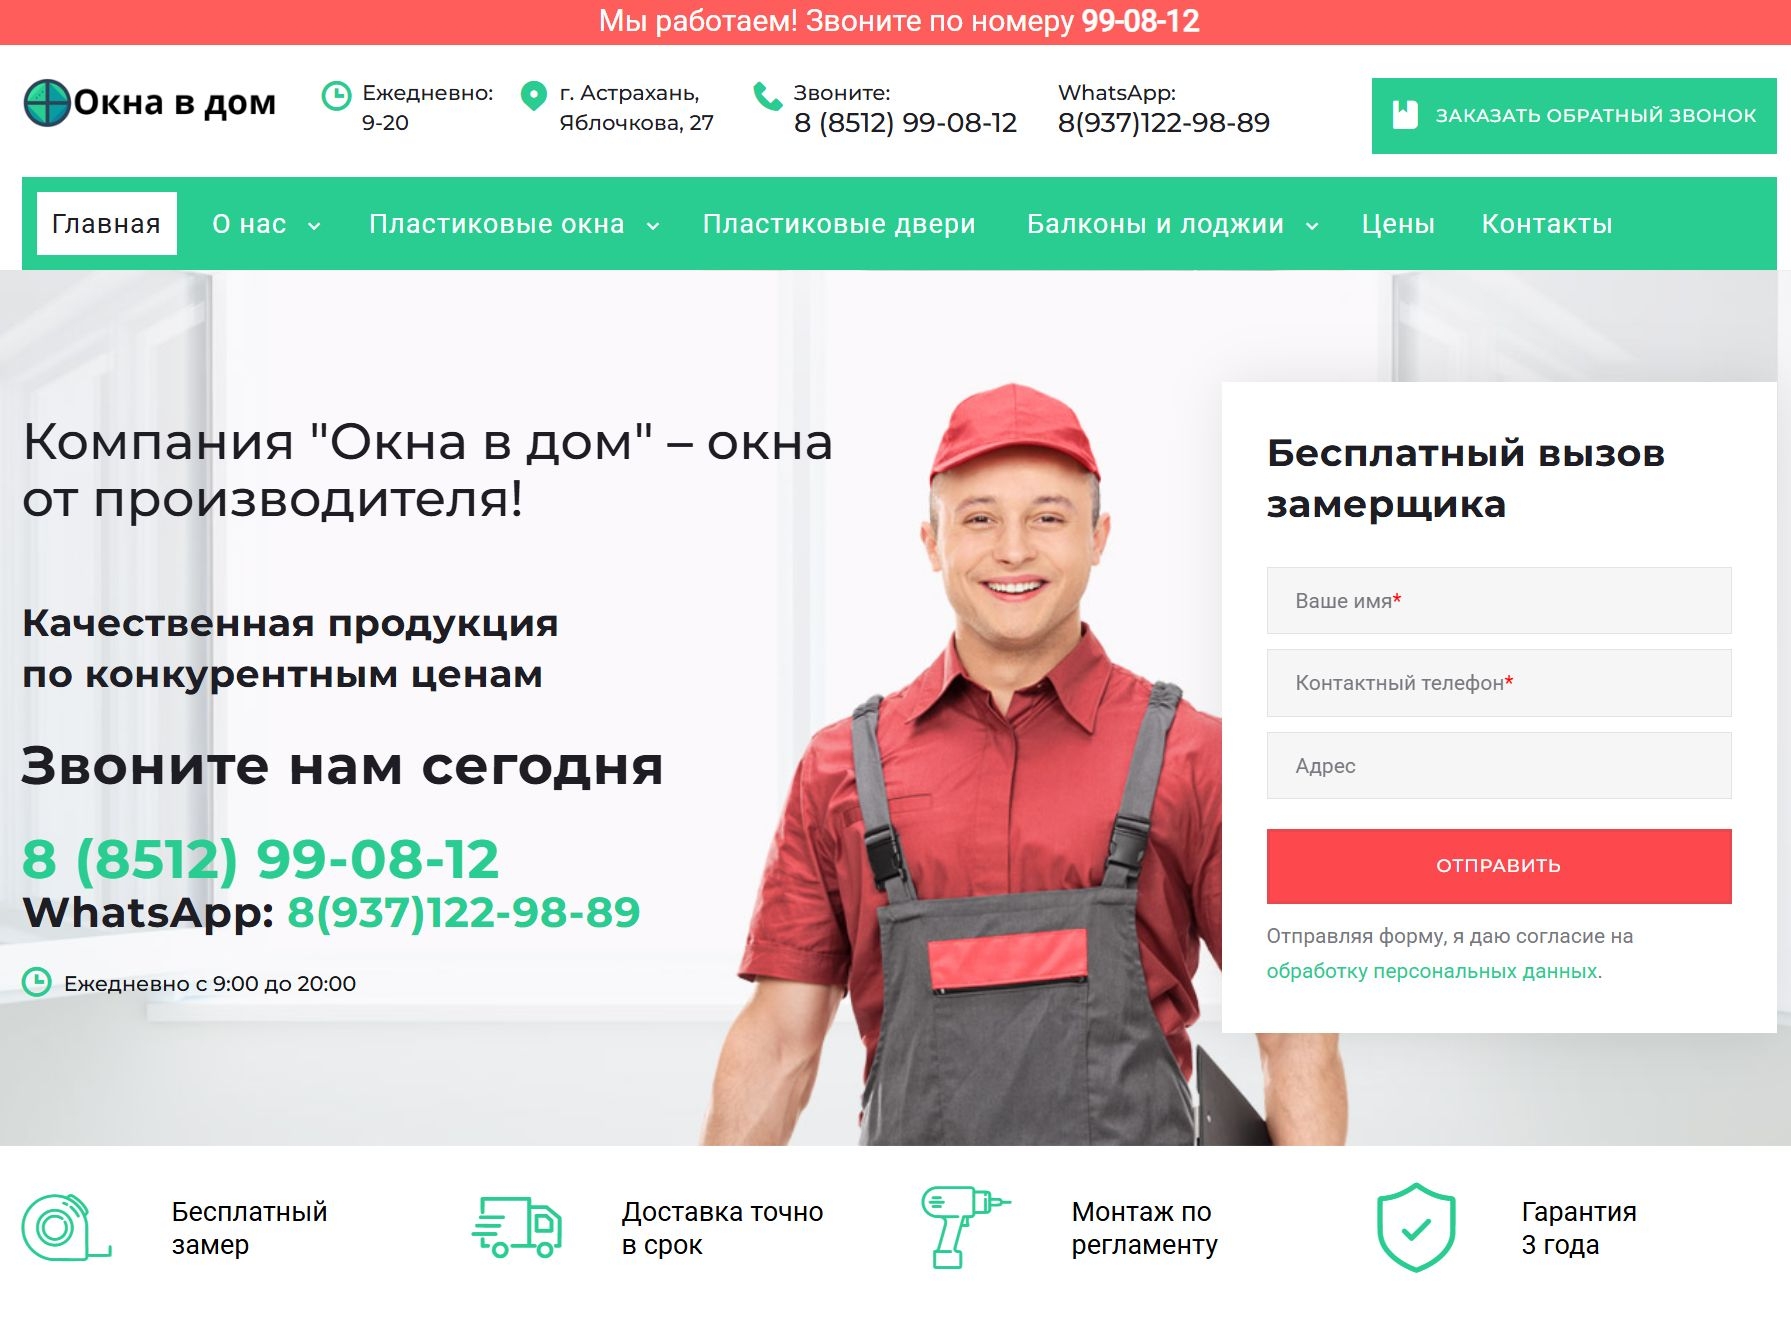This screenshot has height=1317, width=1791.
Task: Click the Окна в дом logo icon
Action: (x=47, y=103)
